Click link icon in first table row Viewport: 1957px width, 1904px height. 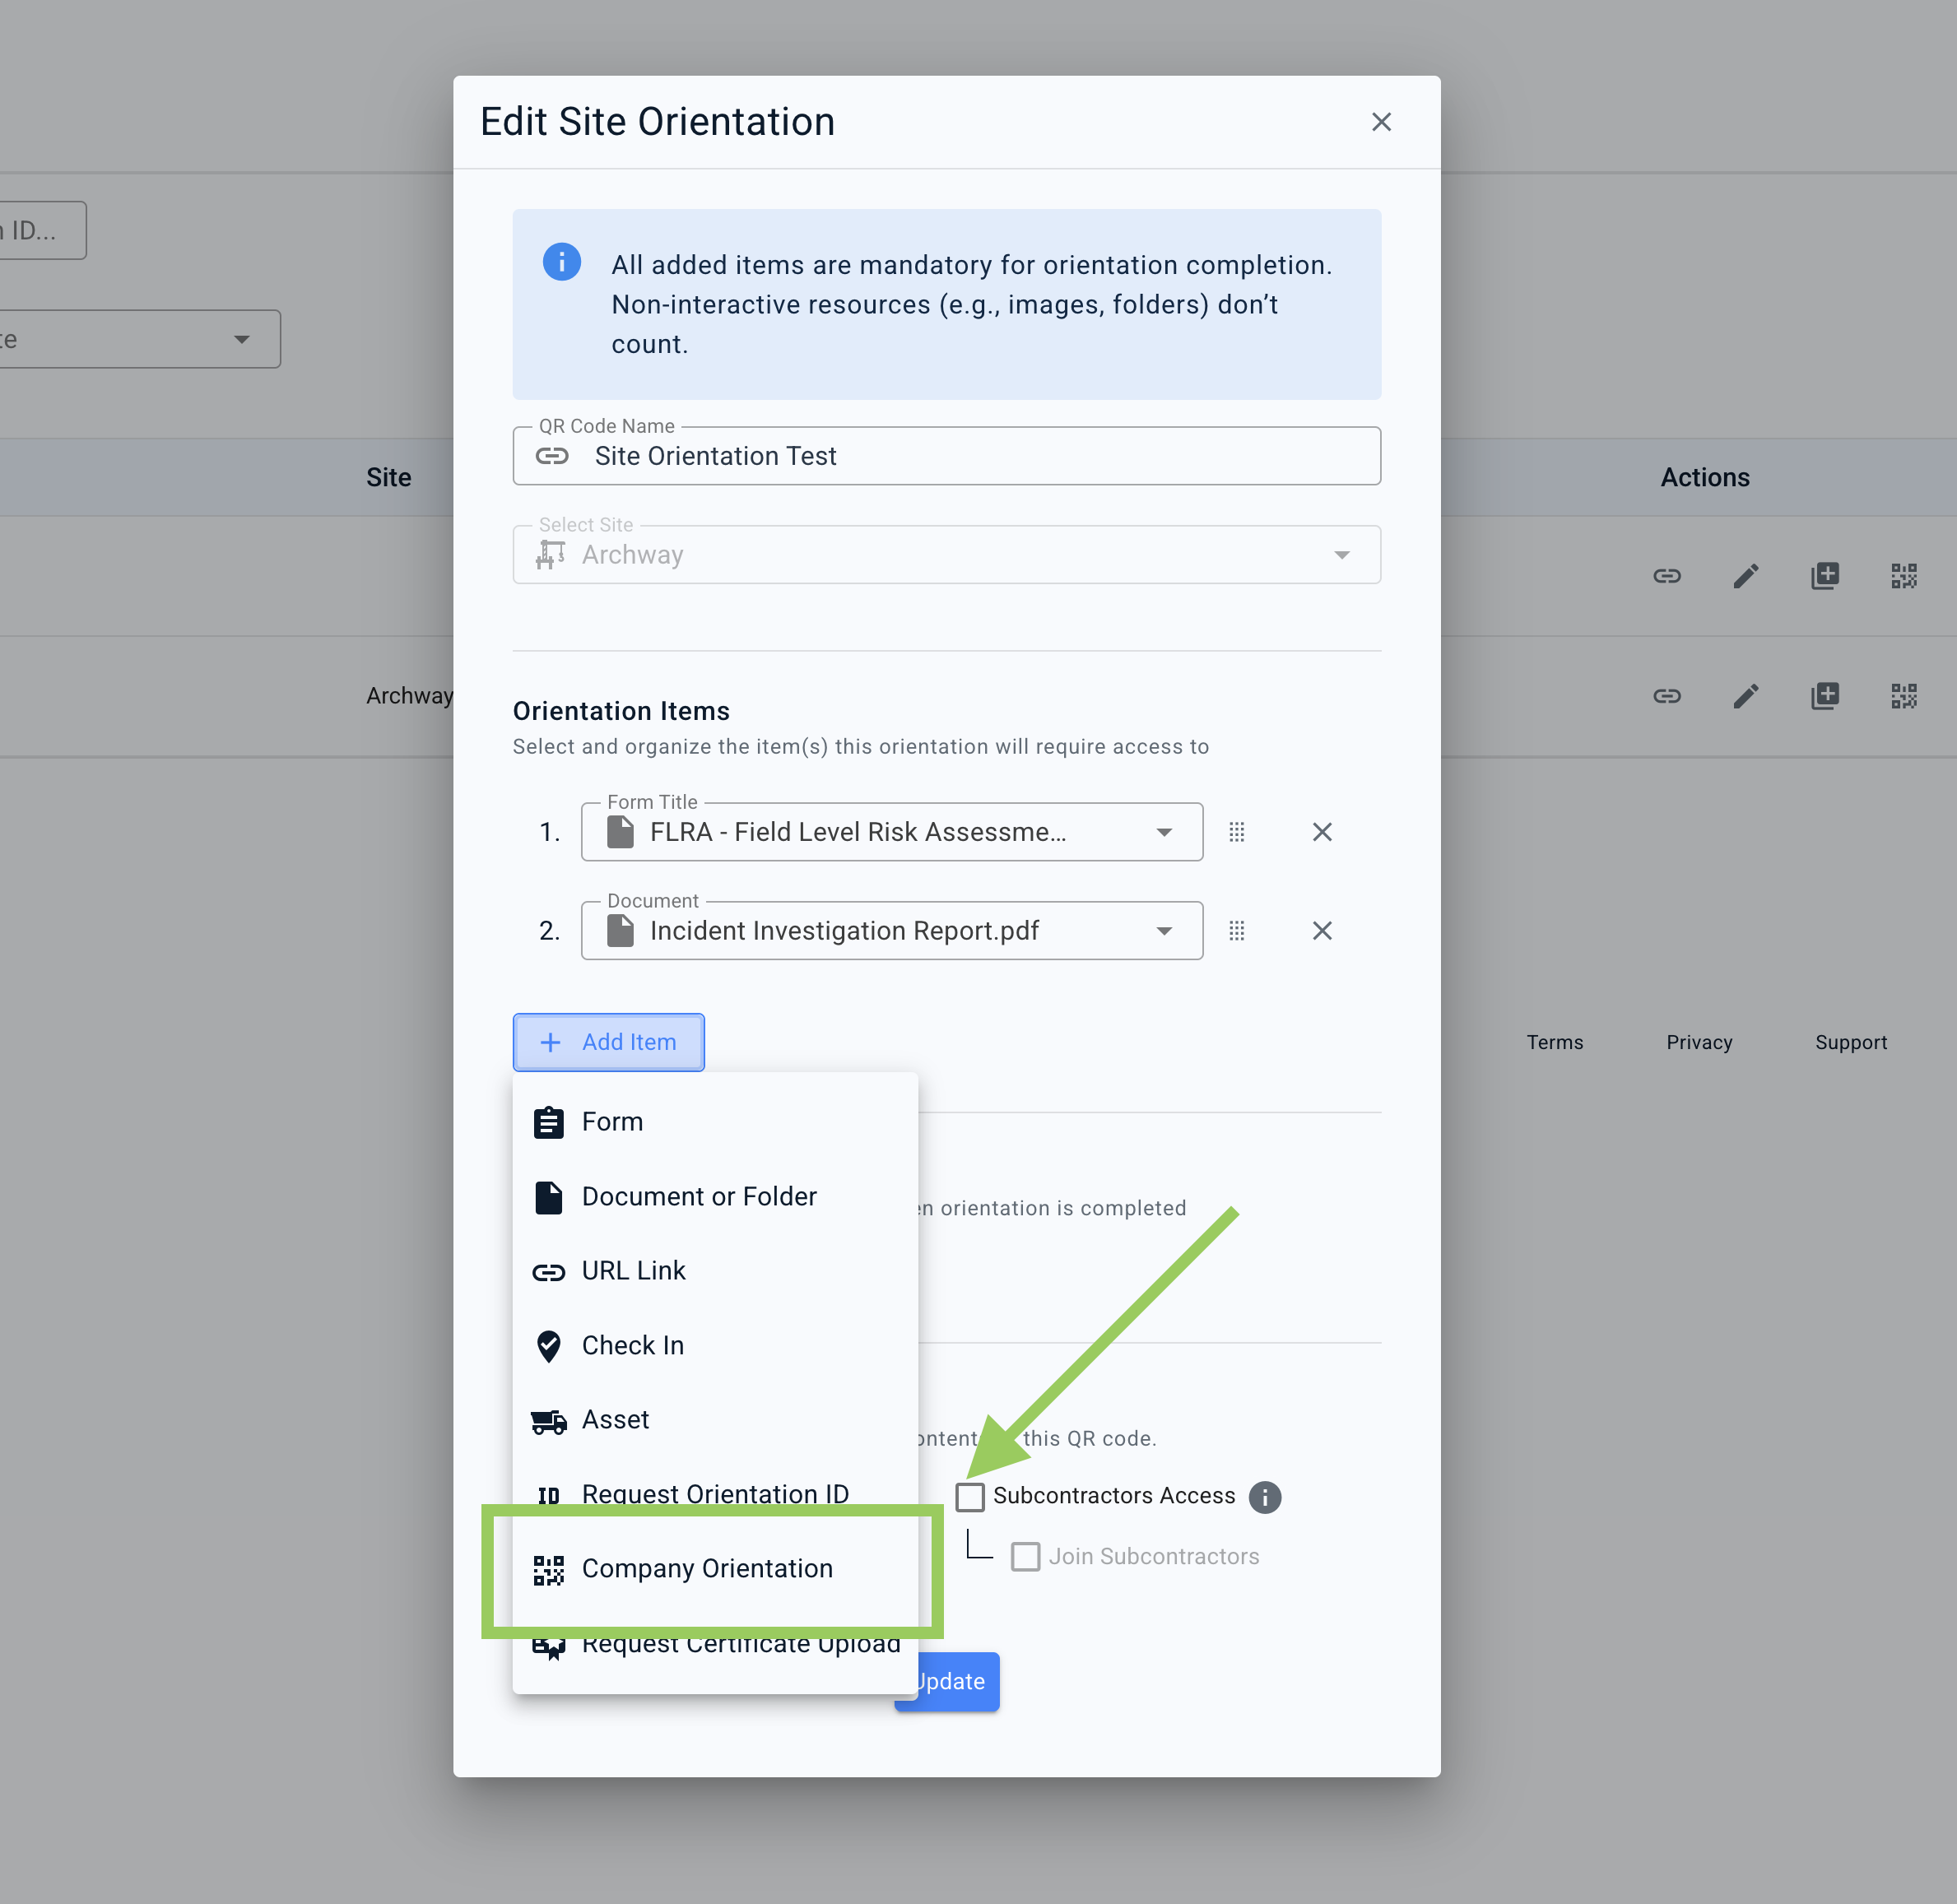pyautogui.click(x=1666, y=576)
